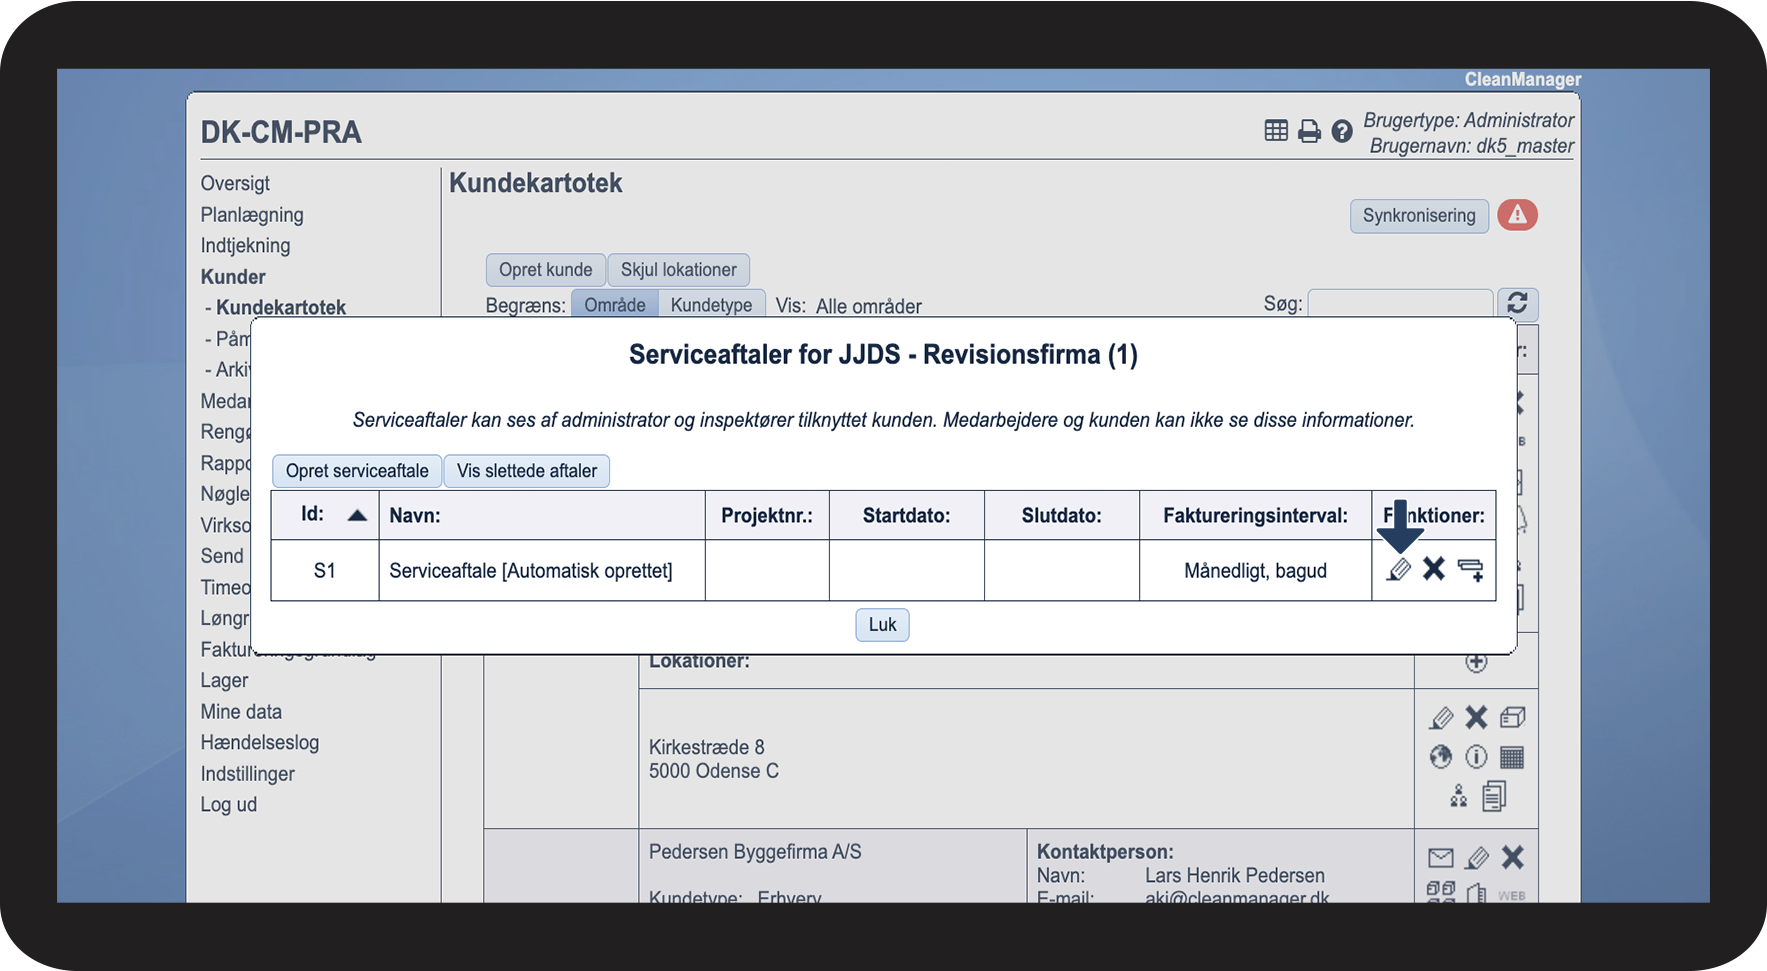Sort table by the Id column arrow

click(357, 516)
